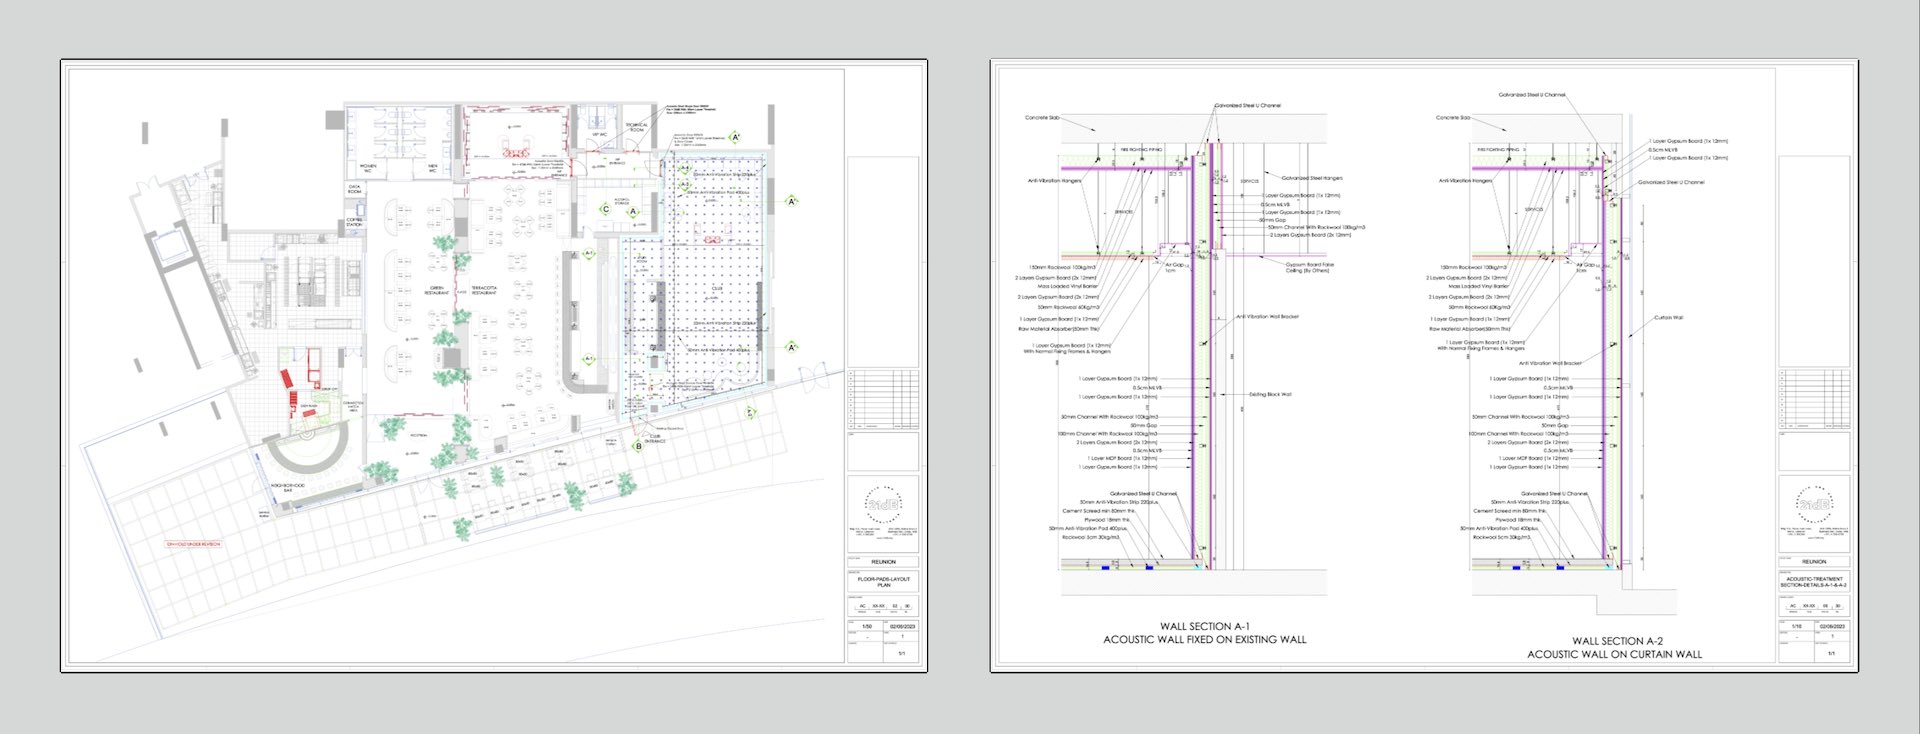
Task: Select the Acoustic-Treatment Section-Details title block field
Action: 1814,581
